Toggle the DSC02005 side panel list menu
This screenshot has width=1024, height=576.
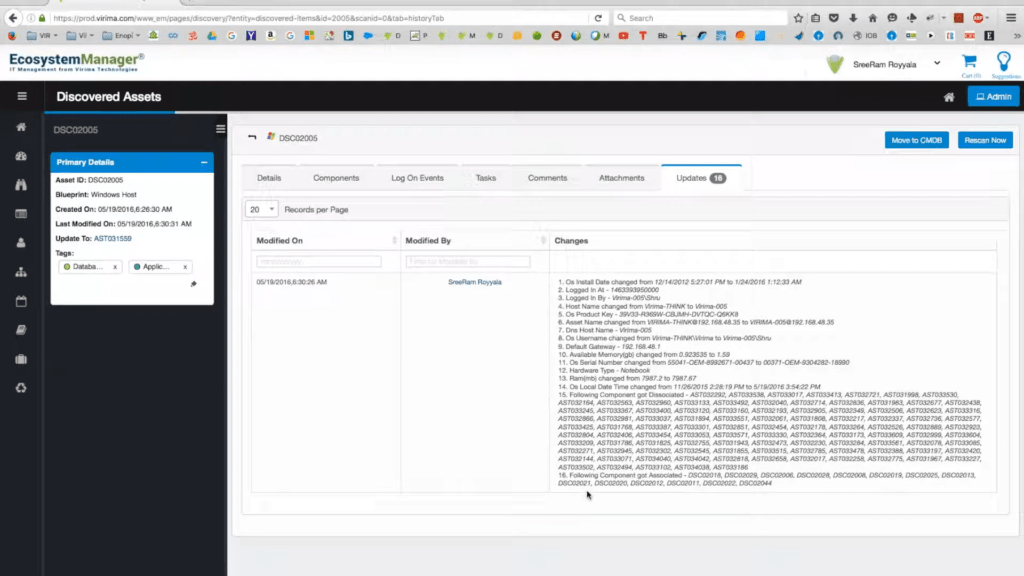pyautogui.click(x=221, y=129)
